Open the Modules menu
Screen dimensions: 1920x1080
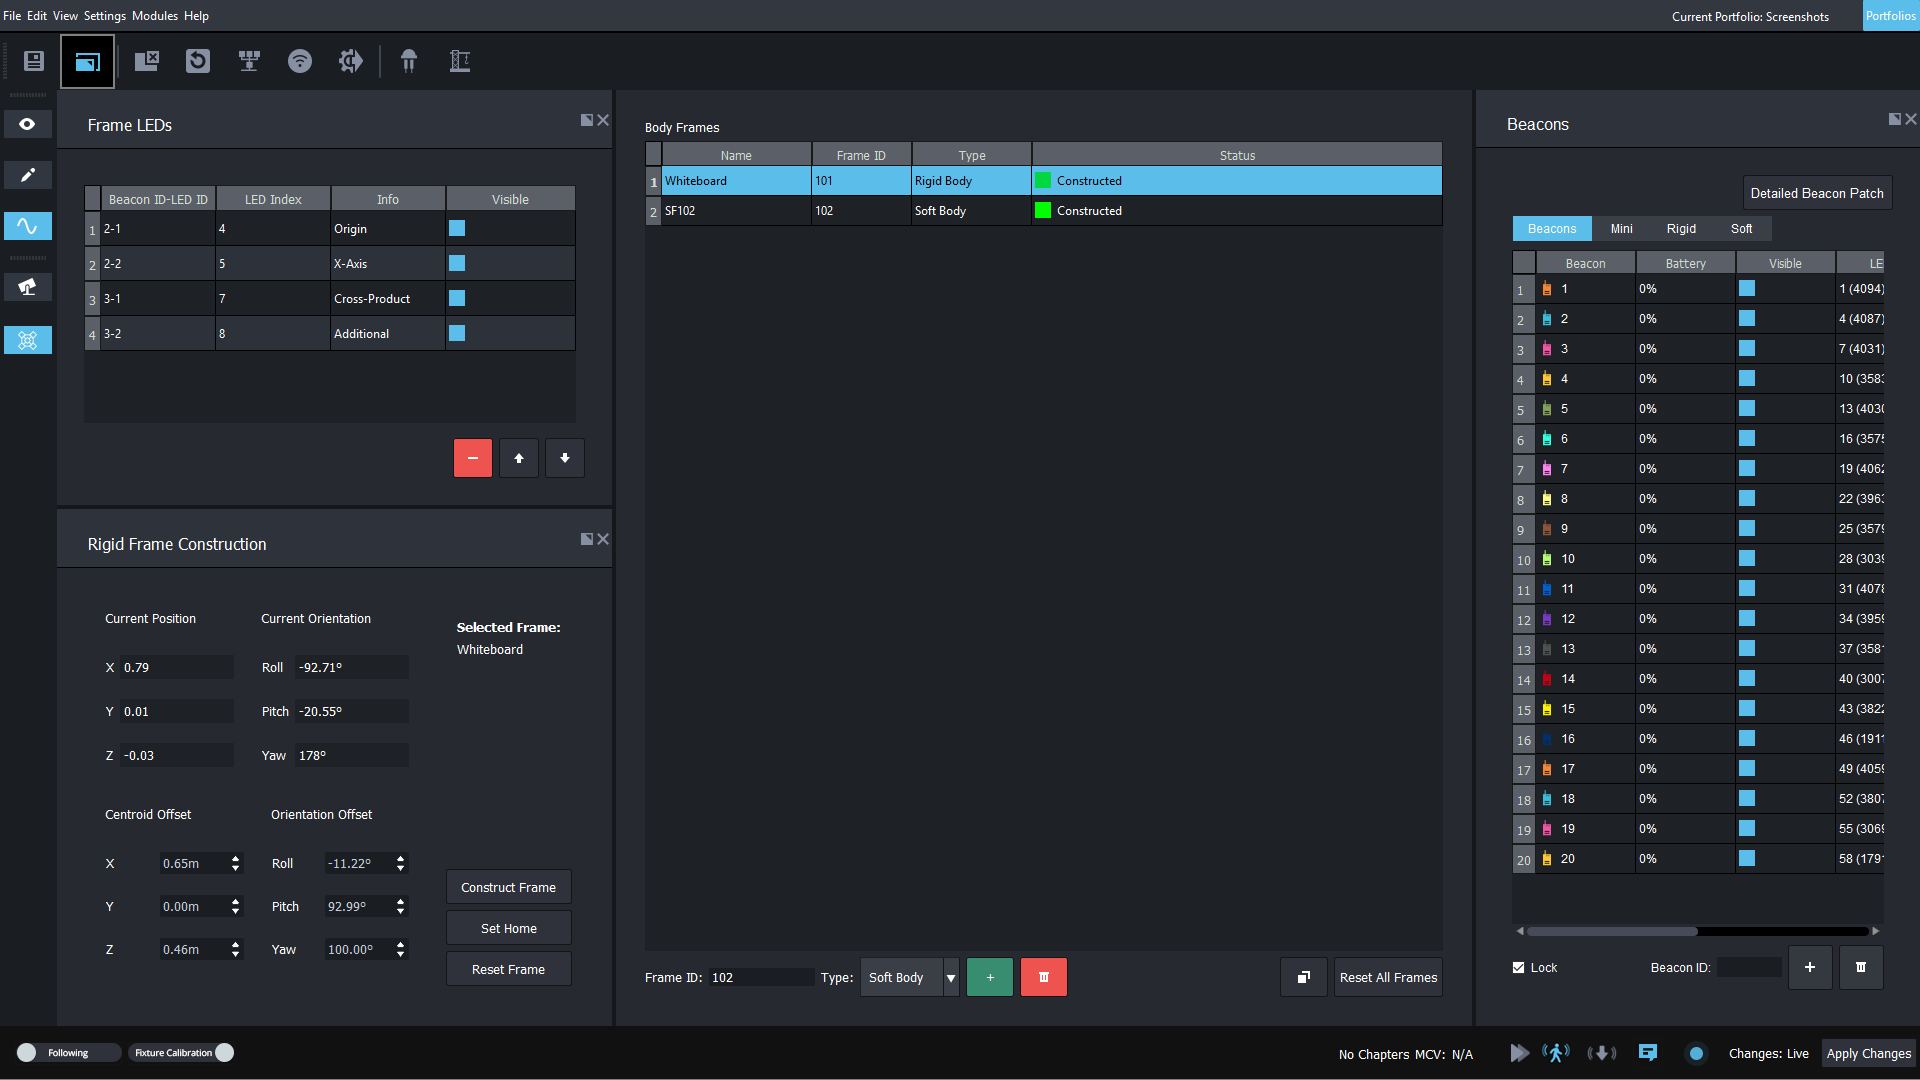click(154, 15)
